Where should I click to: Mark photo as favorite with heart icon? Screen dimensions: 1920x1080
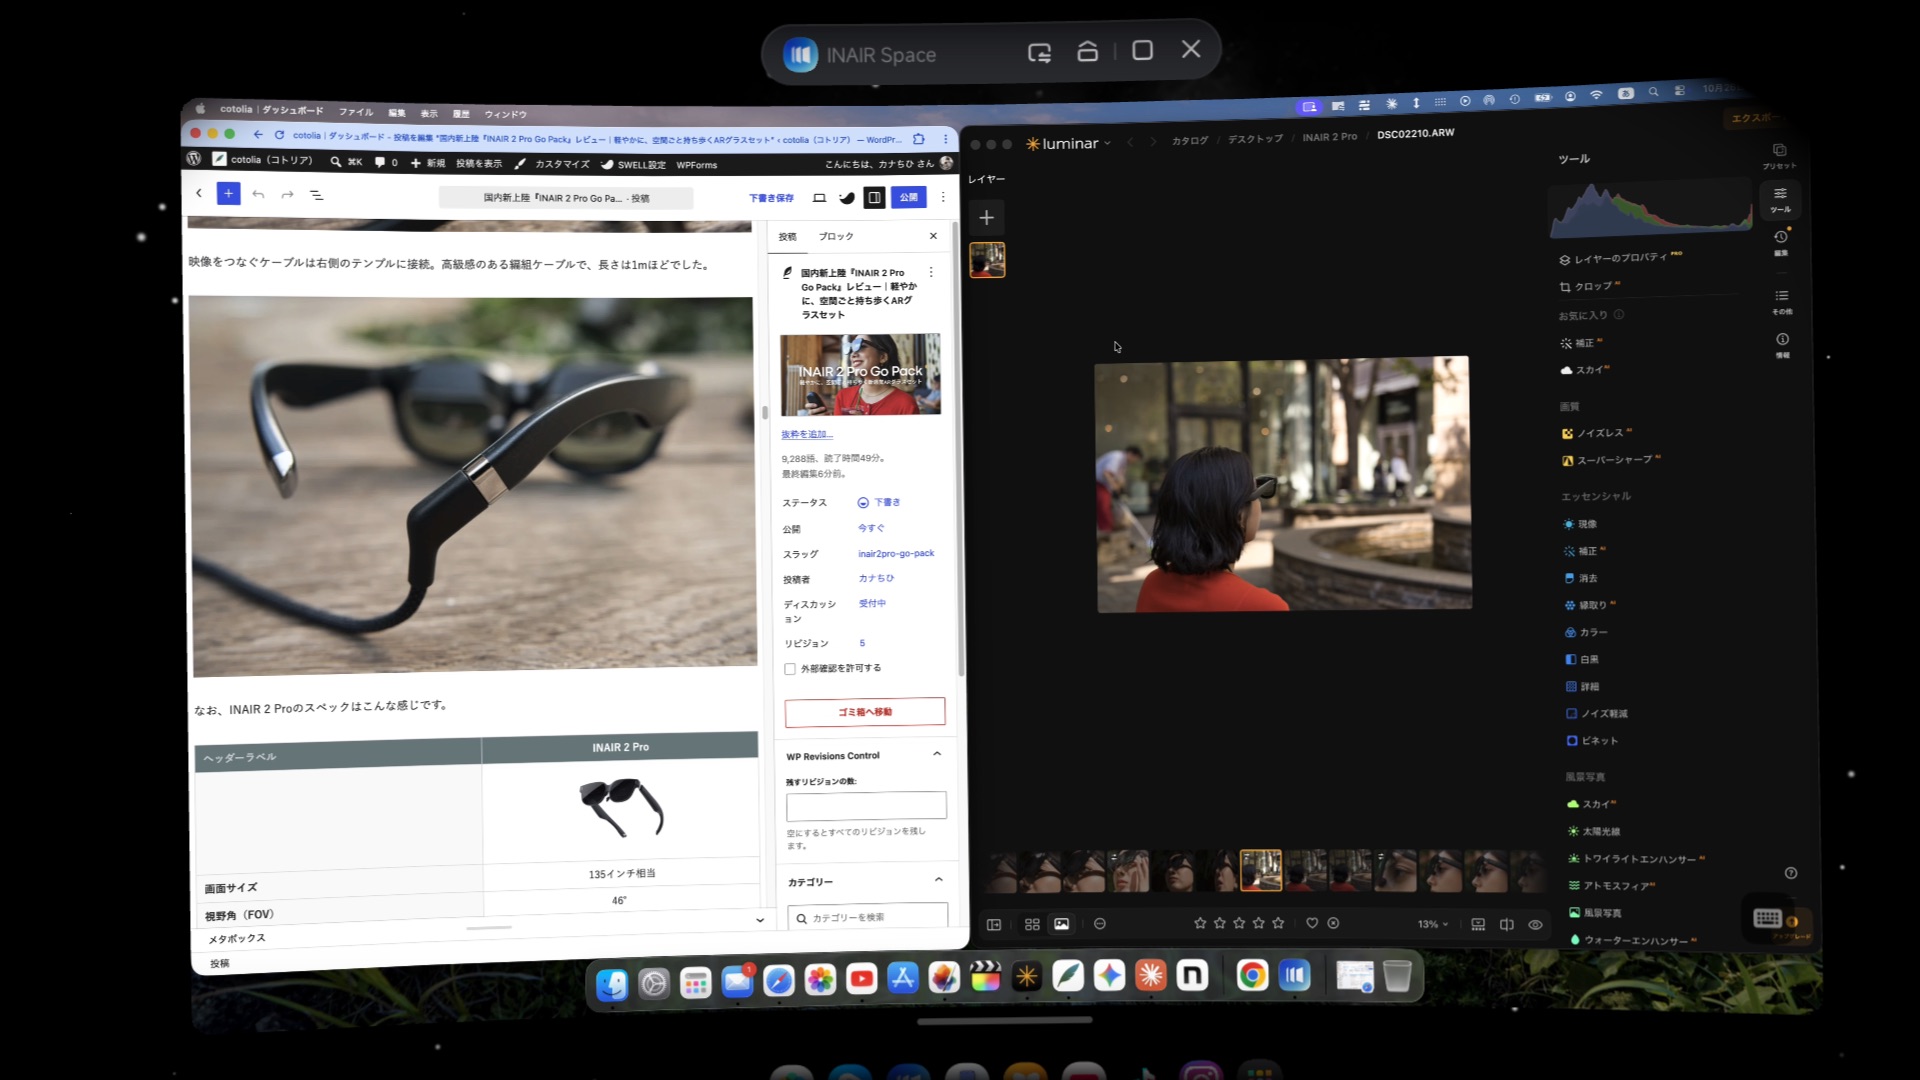[x=1312, y=923]
